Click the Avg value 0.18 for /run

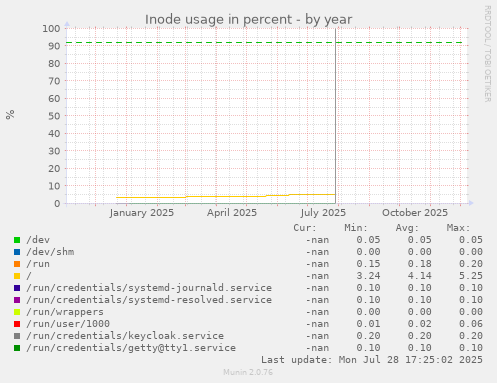(x=419, y=264)
